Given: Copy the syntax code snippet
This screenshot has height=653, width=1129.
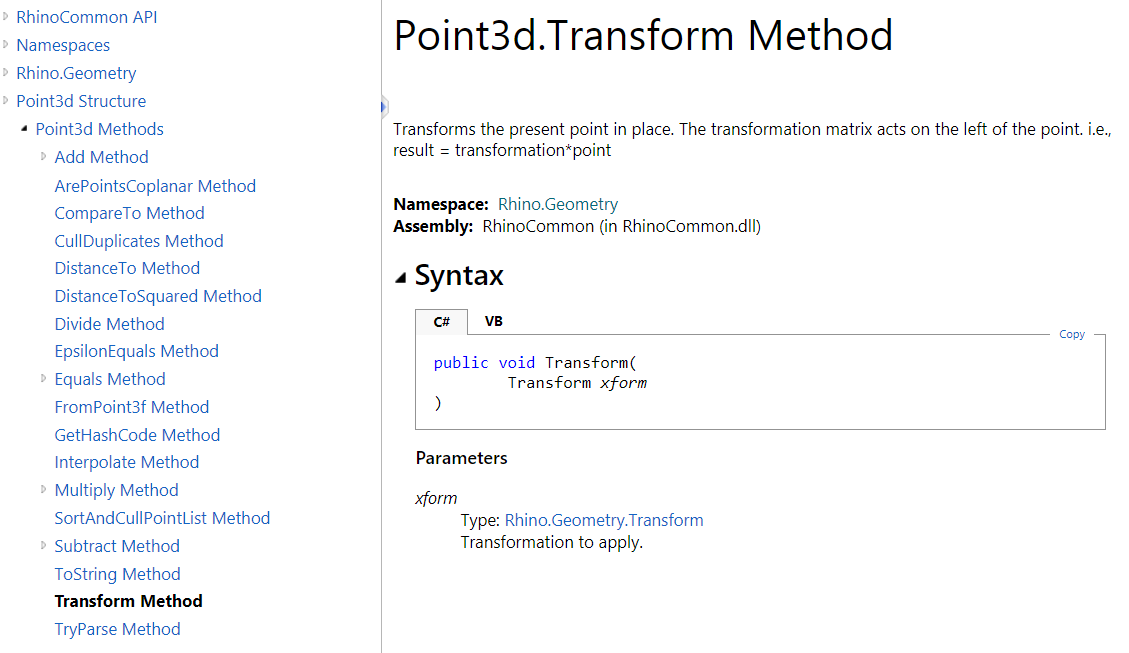Looking at the screenshot, I should [x=1072, y=334].
